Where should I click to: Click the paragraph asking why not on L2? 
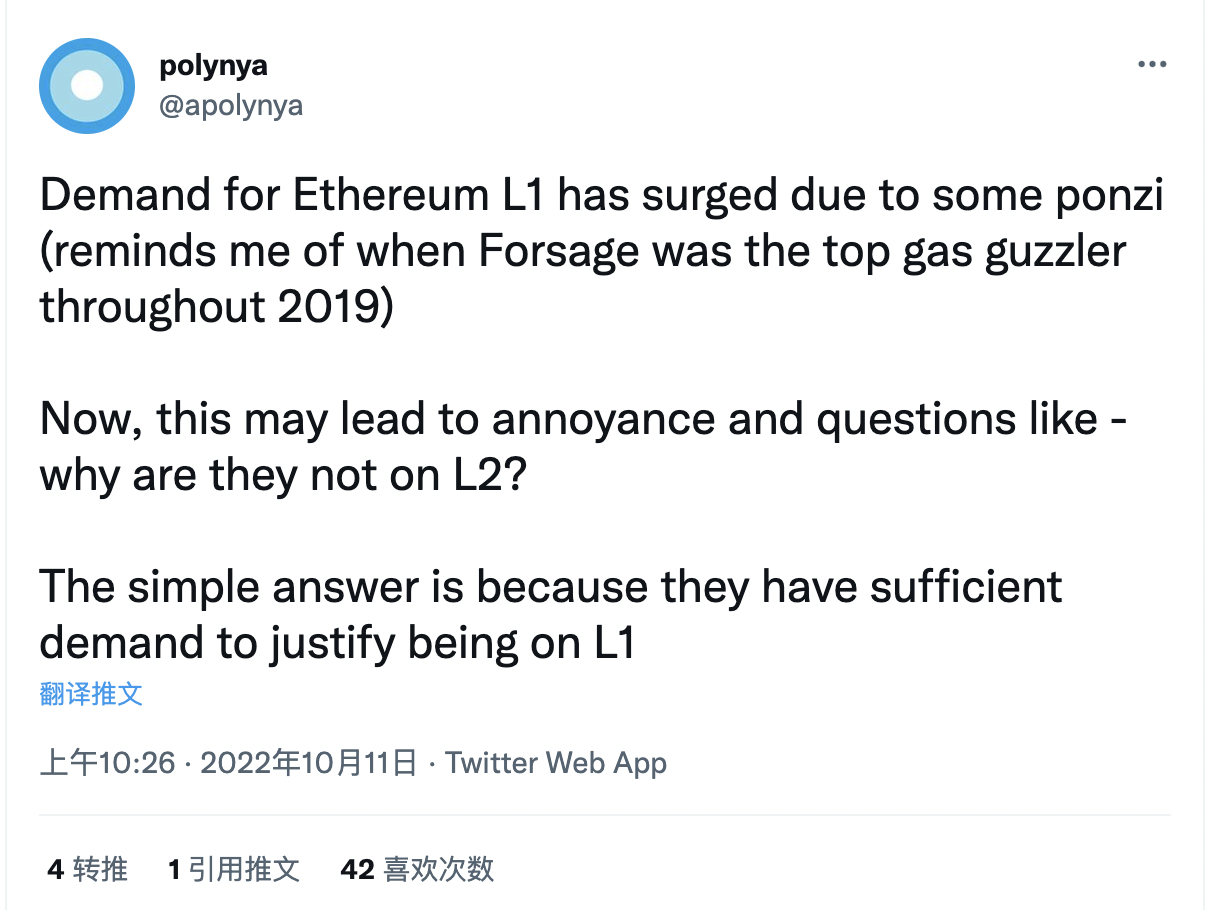coord(584,447)
